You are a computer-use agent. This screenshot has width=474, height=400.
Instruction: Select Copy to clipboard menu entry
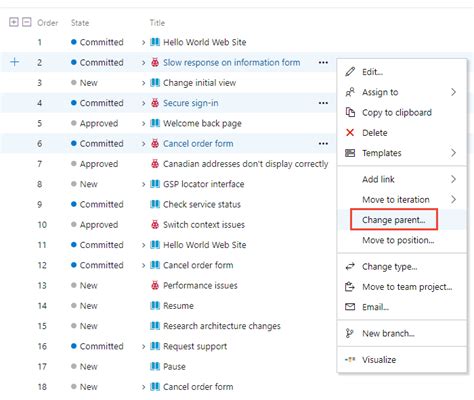click(402, 112)
